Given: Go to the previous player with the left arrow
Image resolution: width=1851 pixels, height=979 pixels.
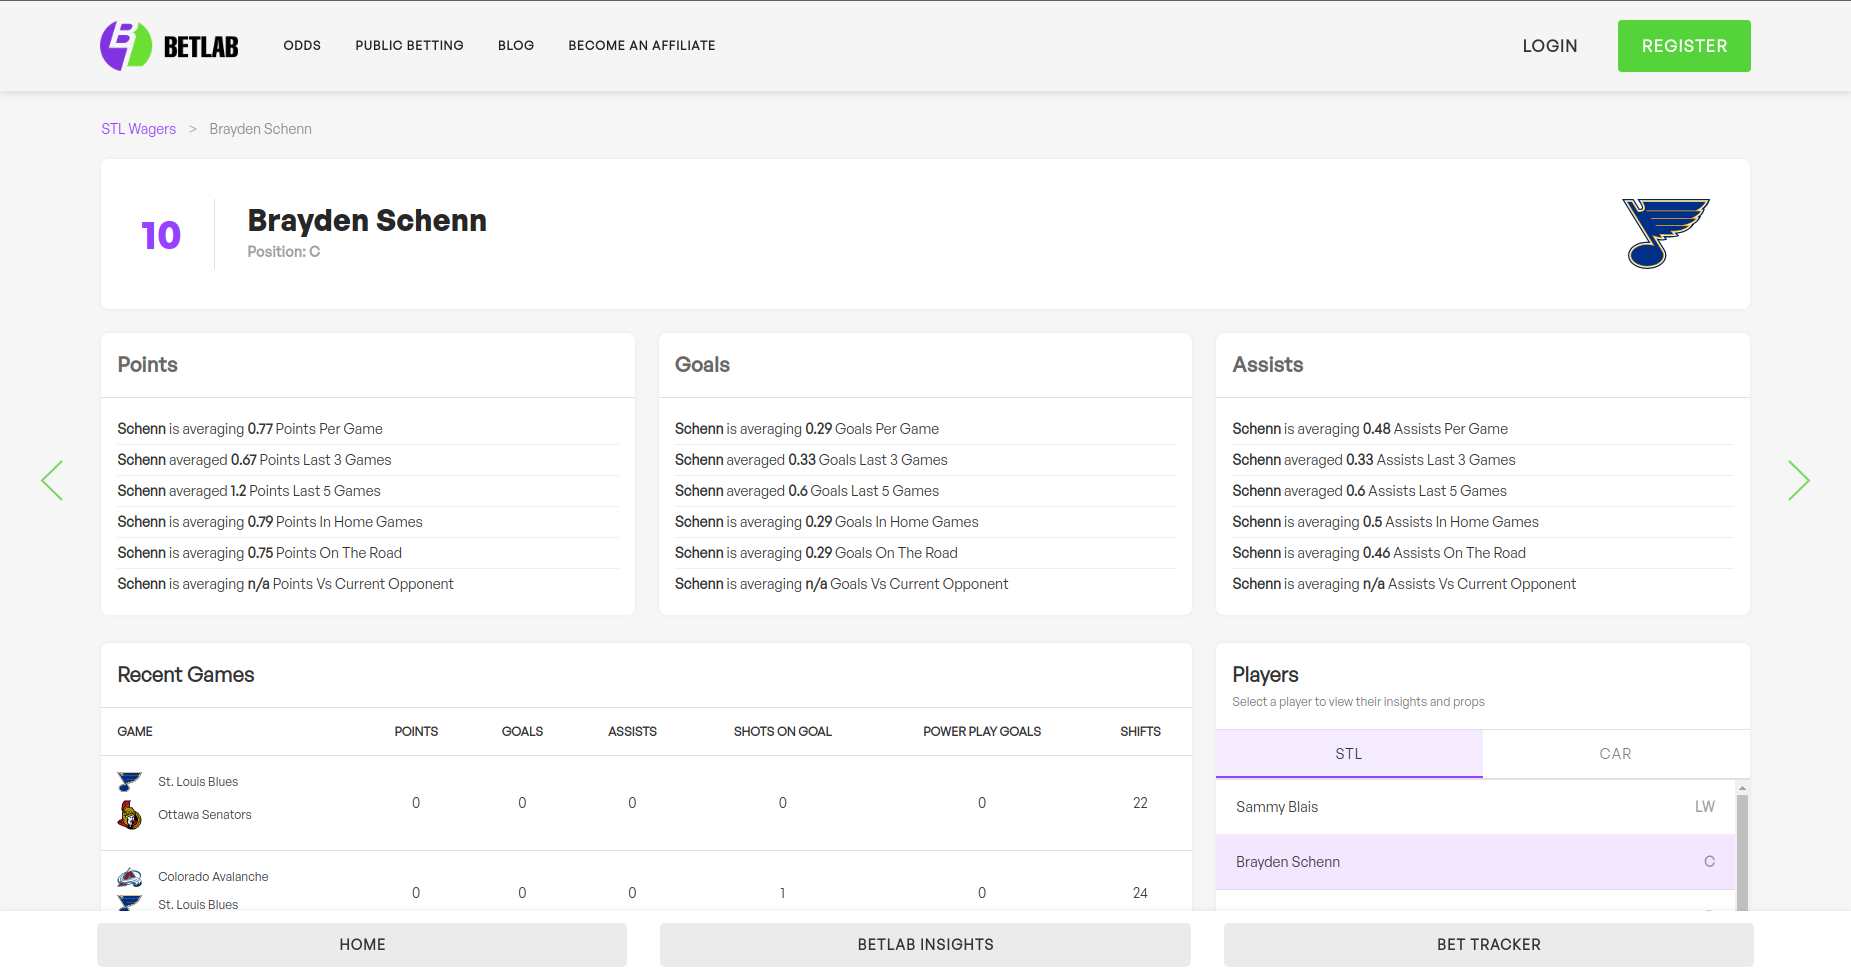Looking at the screenshot, I should [52, 481].
